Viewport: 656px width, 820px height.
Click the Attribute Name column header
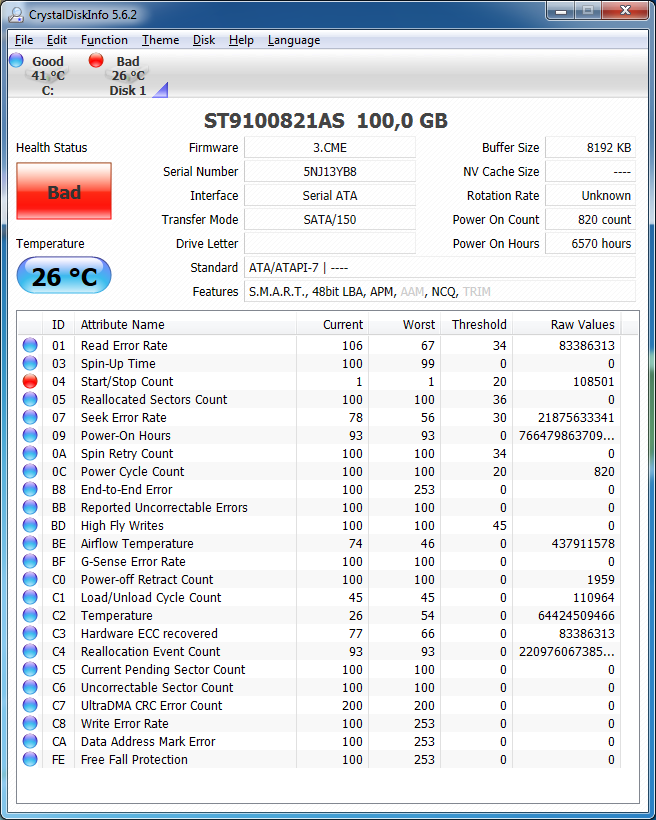coord(185,325)
